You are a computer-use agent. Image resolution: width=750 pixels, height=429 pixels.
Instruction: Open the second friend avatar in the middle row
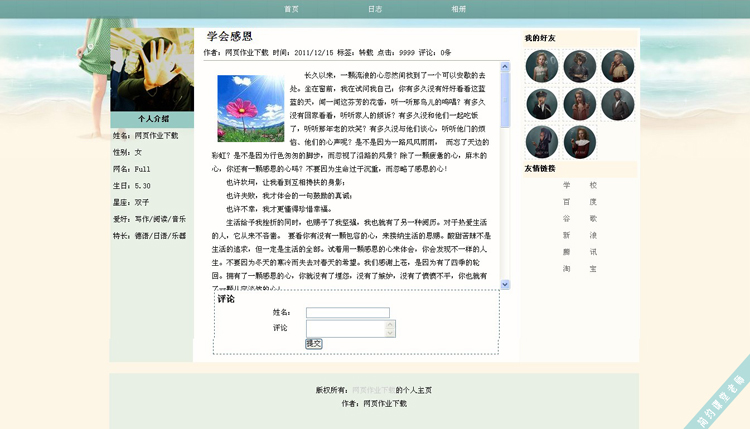pos(580,104)
